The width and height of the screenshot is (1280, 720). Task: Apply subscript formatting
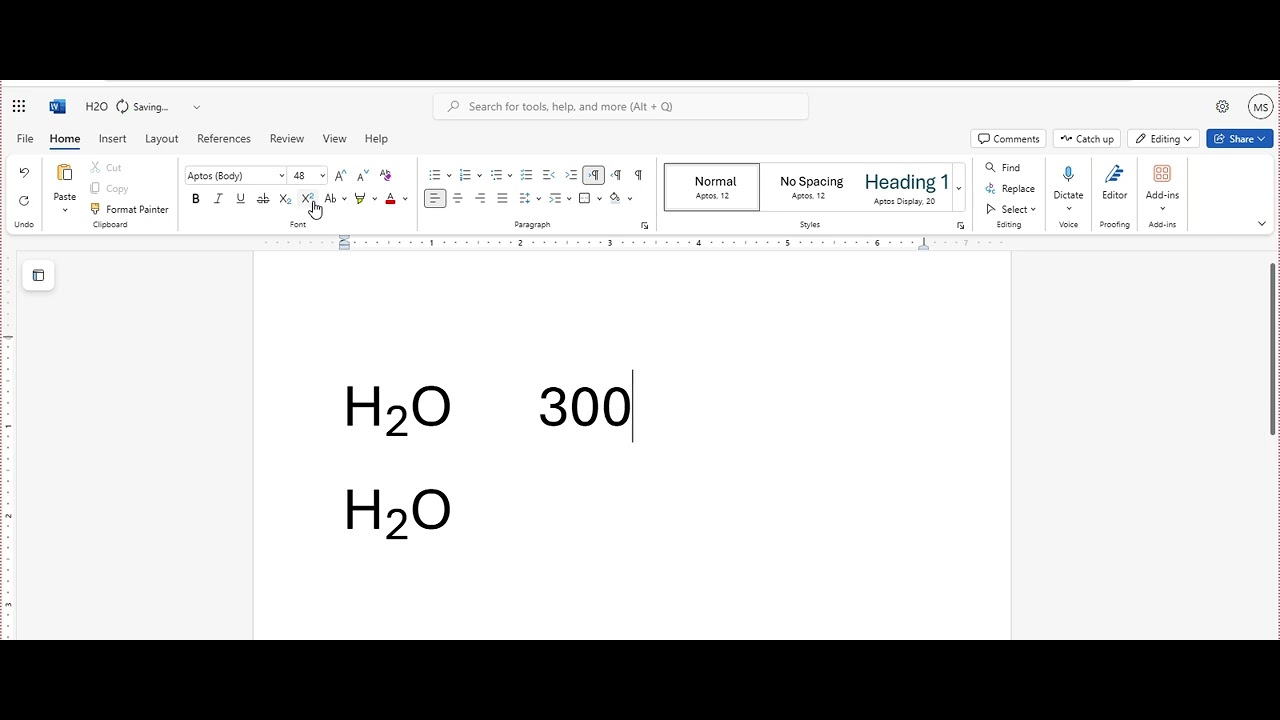click(285, 199)
